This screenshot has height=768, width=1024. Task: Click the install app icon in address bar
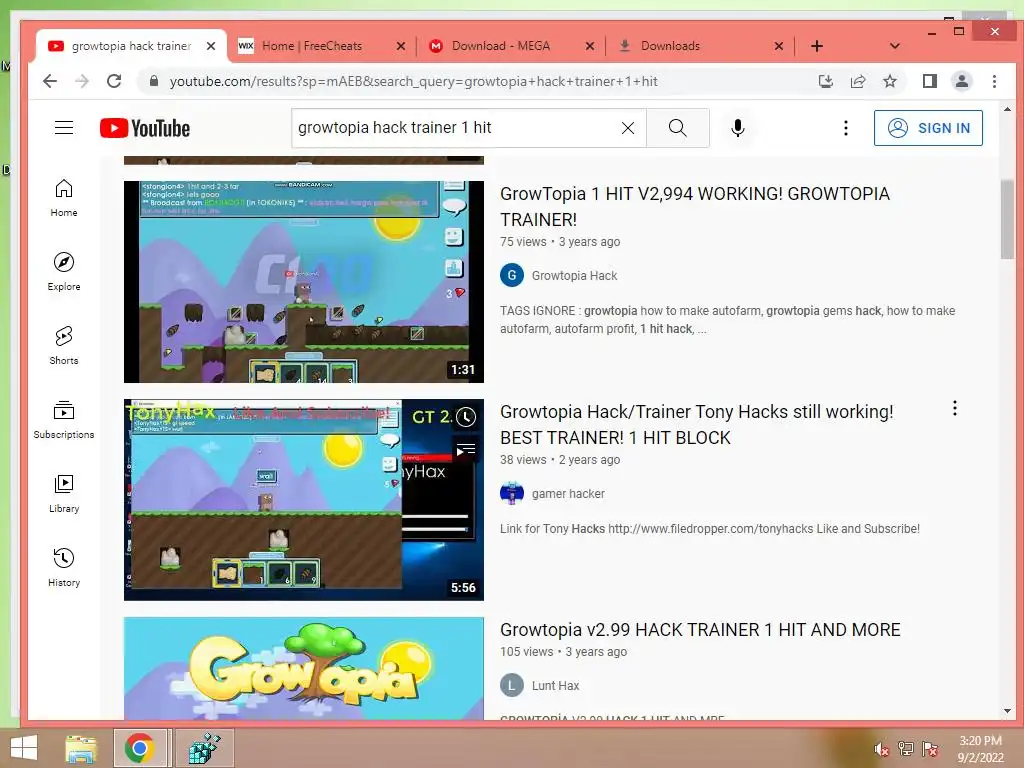[826, 81]
